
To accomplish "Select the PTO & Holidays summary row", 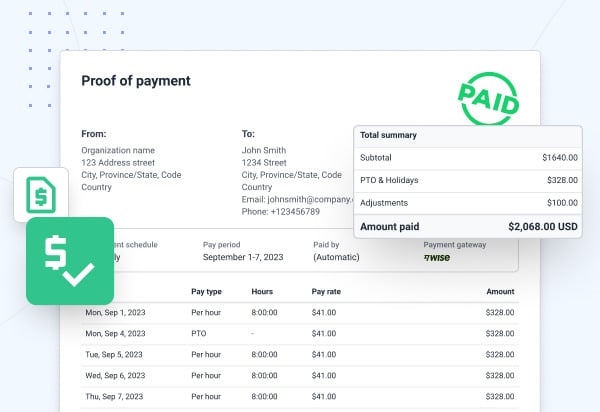I will pos(467,180).
